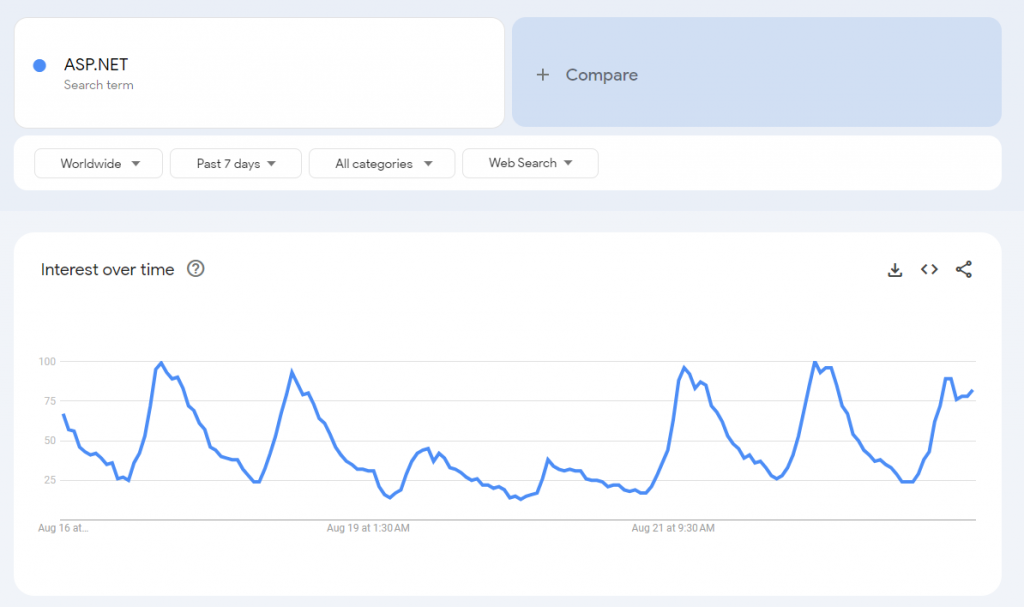The height and width of the screenshot is (607, 1024).
Task: Click the 'Search term' subtitle under ASP.NET
Action: click(98, 85)
